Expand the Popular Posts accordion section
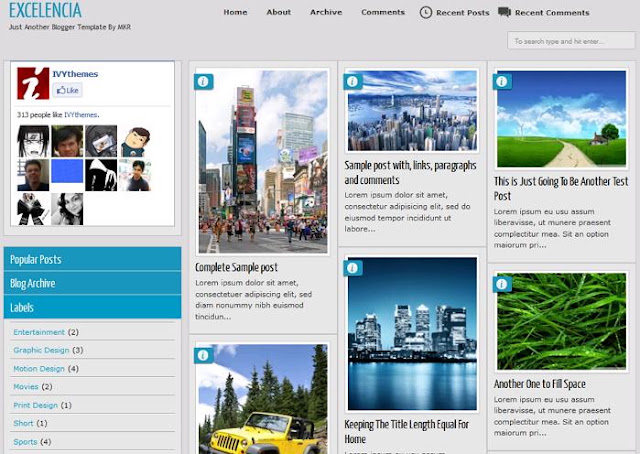The height and width of the screenshot is (454, 640). pyautogui.click(x=93, y=259)
